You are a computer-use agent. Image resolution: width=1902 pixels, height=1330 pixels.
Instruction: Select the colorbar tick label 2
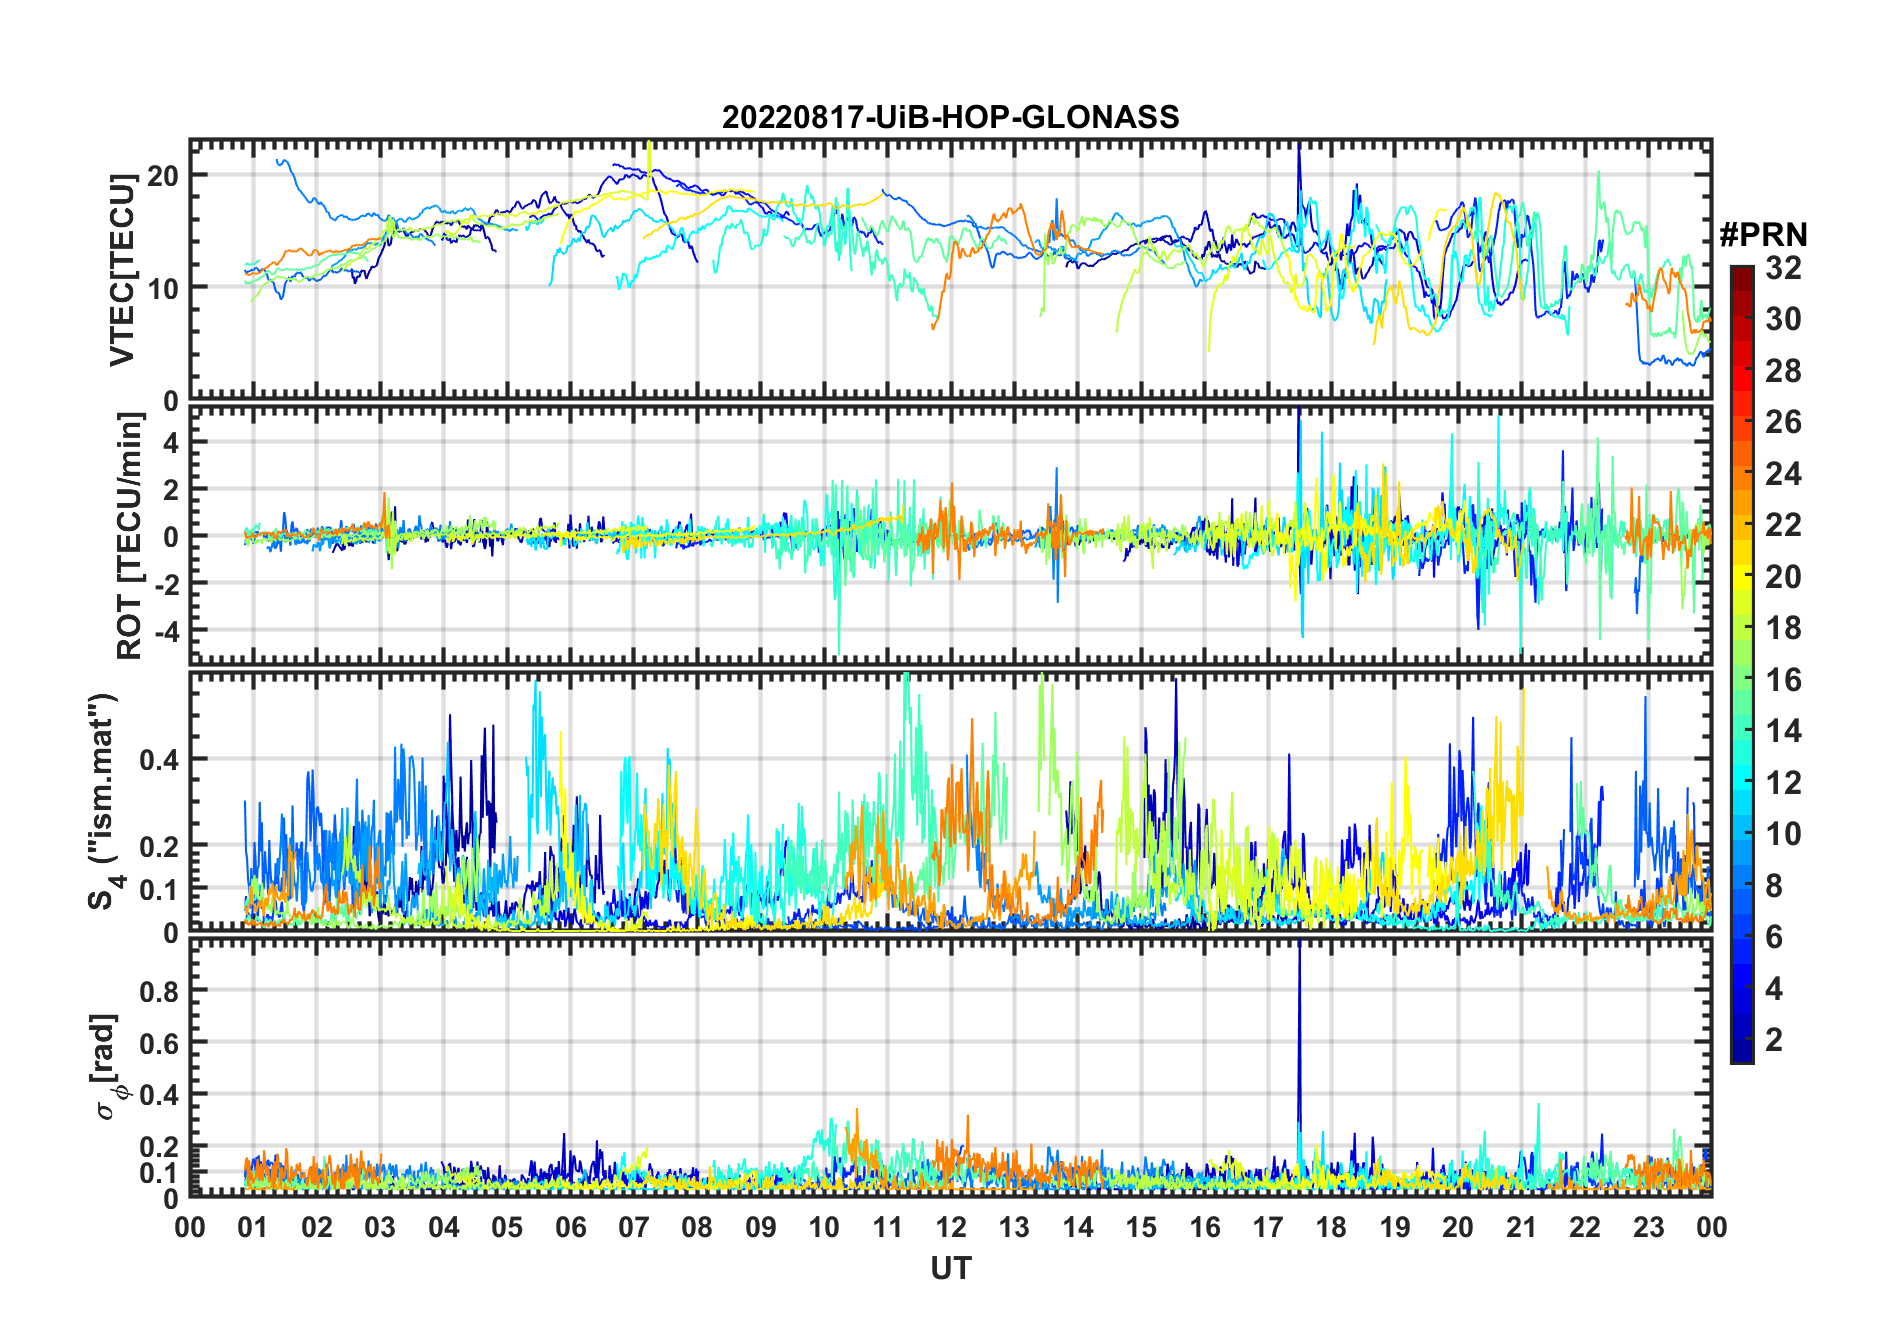point(1774,1040)
